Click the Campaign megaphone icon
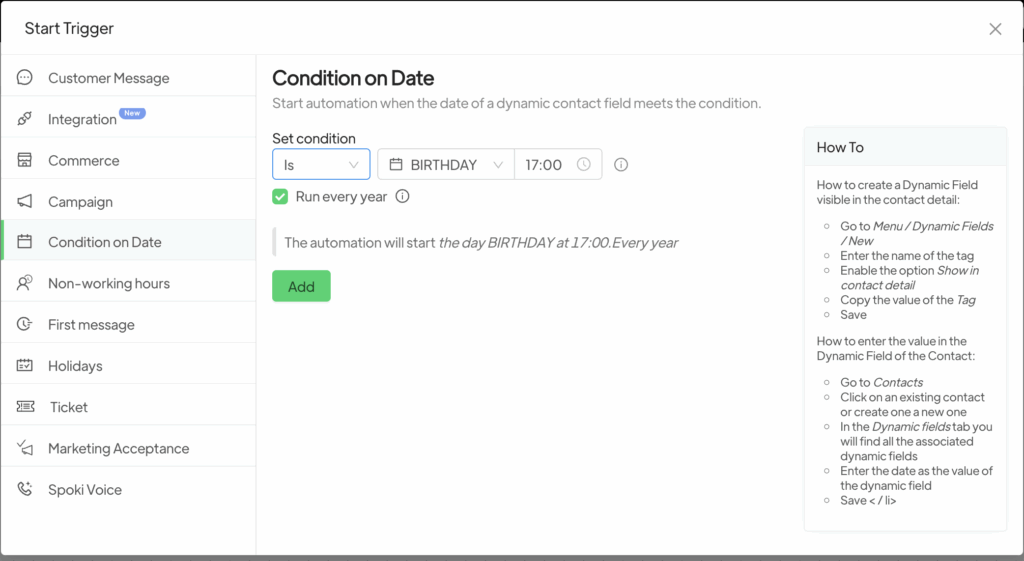The height and width of the screenshot is (561, 1024). point(25,201)
